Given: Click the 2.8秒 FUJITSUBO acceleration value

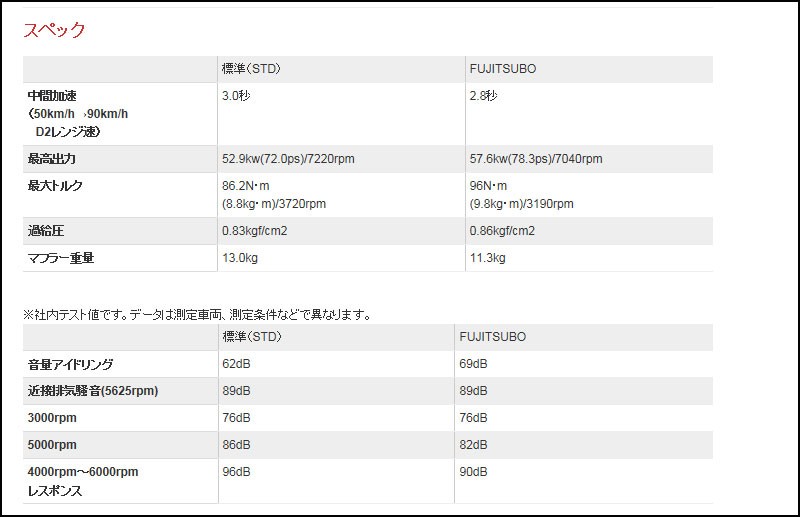Looking at the screenshot, I should pyautogui.click(x=484, y=95).
